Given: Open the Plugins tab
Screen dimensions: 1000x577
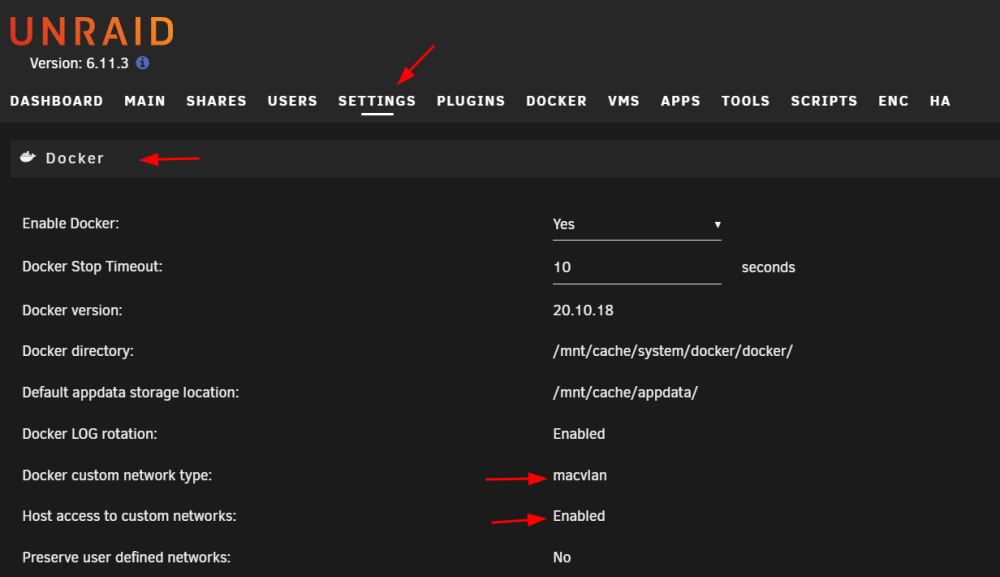Looking at the screenshot, I should tap(471, 101).
